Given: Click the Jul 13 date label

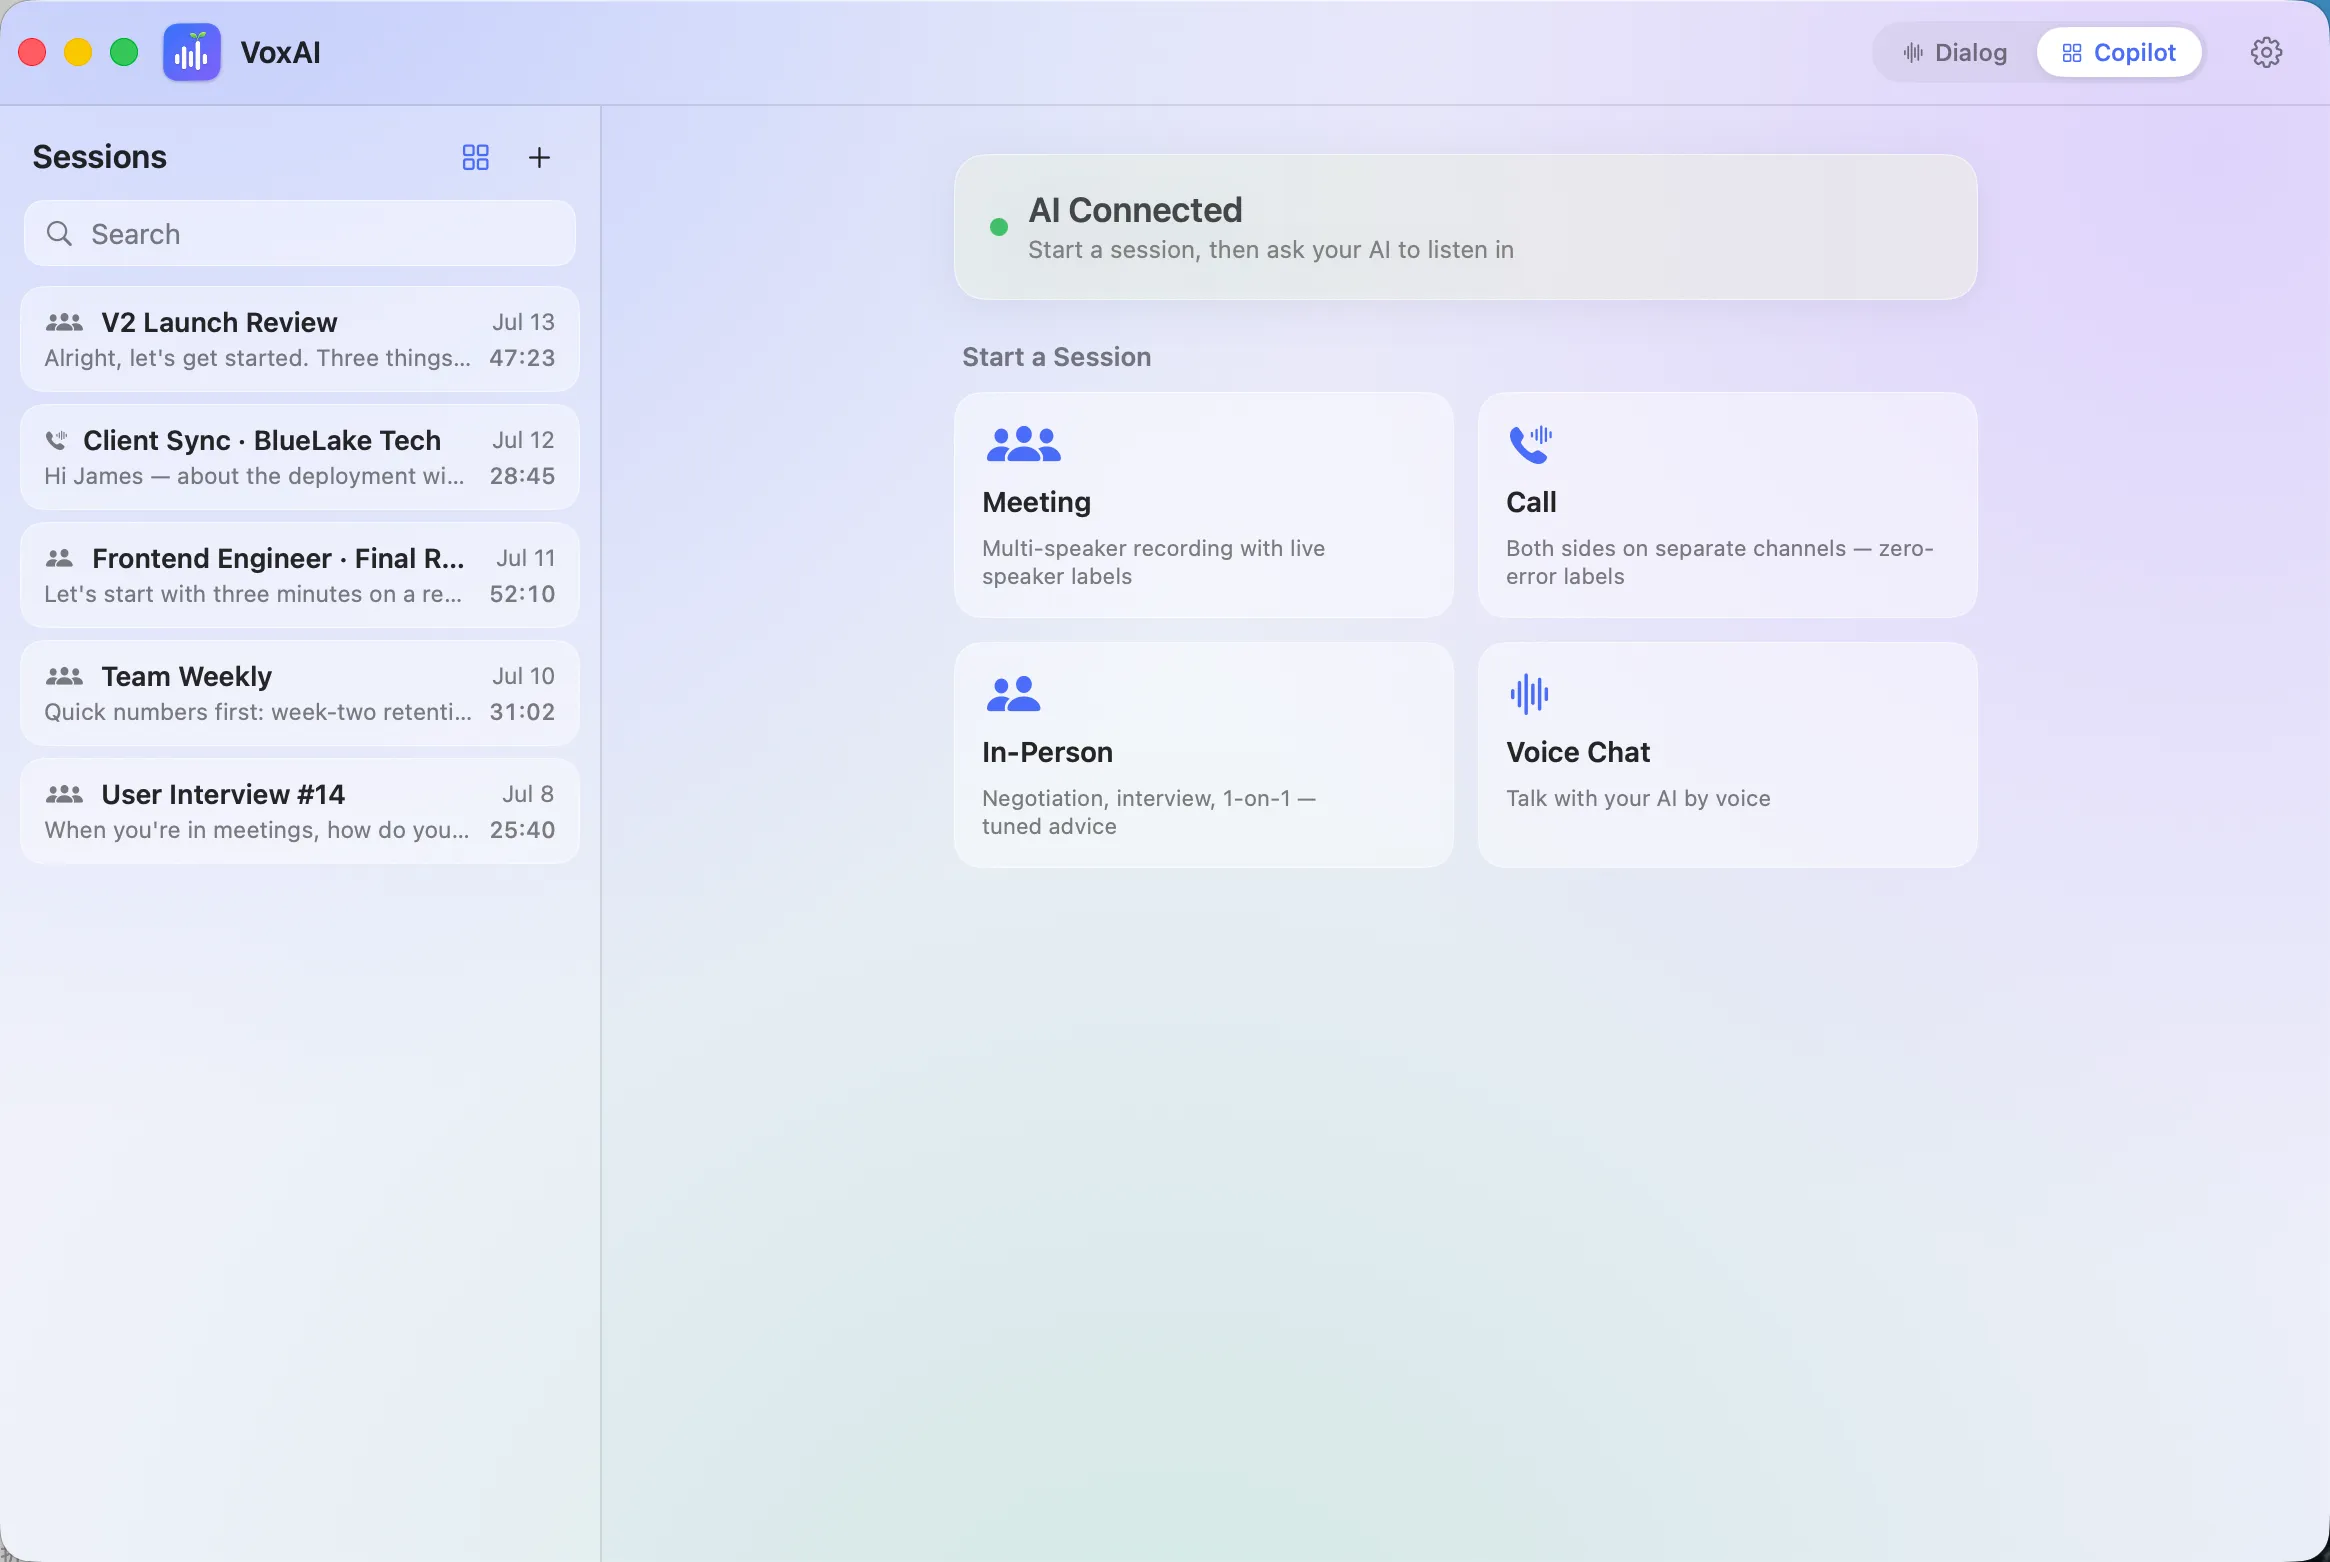Looking at the screenshot, I should click(523, 322).
